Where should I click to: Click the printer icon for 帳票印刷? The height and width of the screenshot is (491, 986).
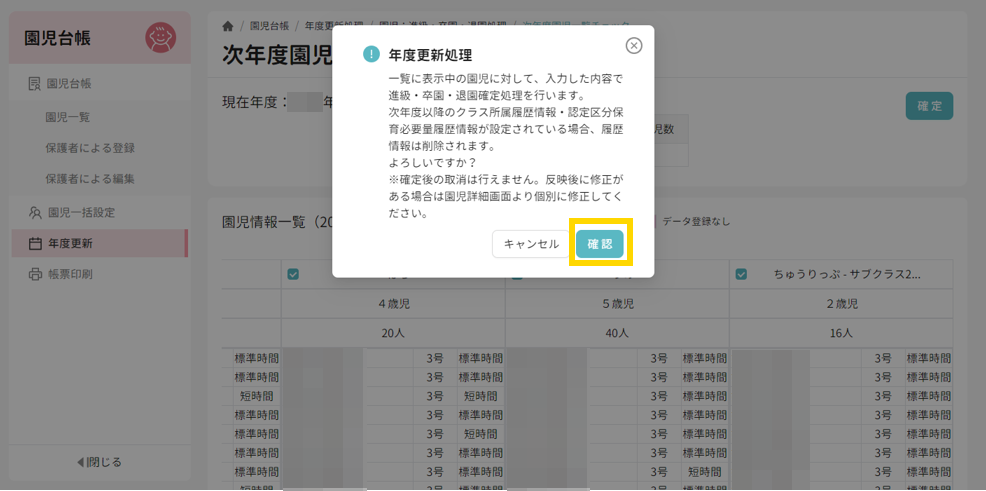click(35, 274)
